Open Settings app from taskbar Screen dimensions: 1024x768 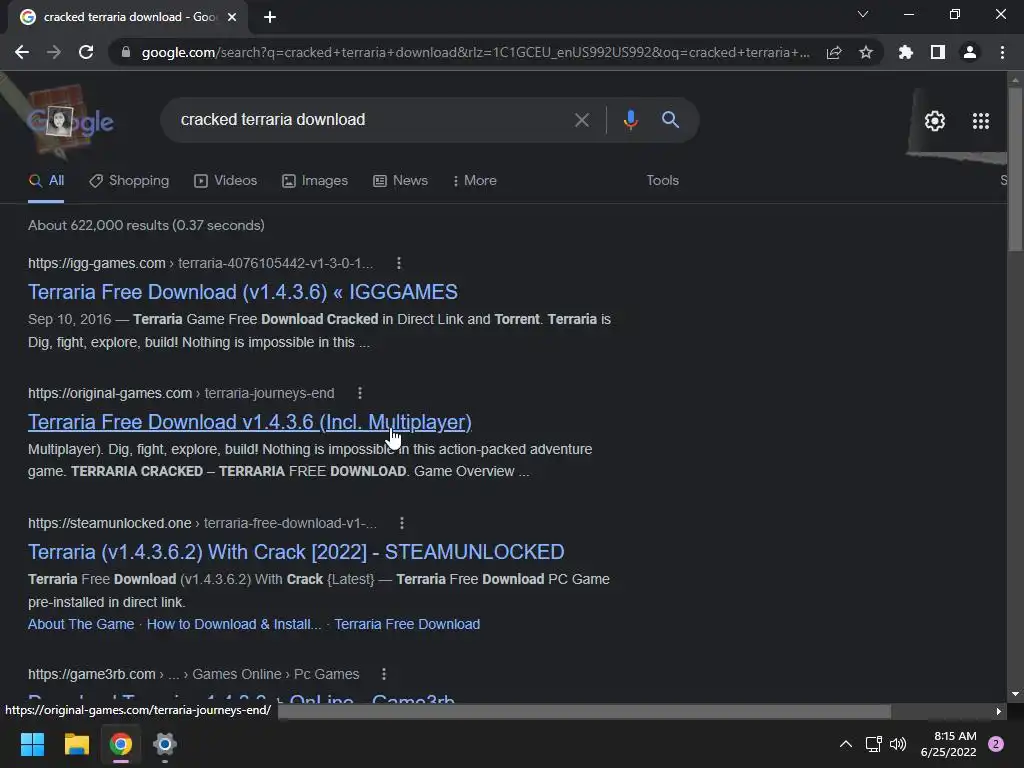(x=165, y=744)
